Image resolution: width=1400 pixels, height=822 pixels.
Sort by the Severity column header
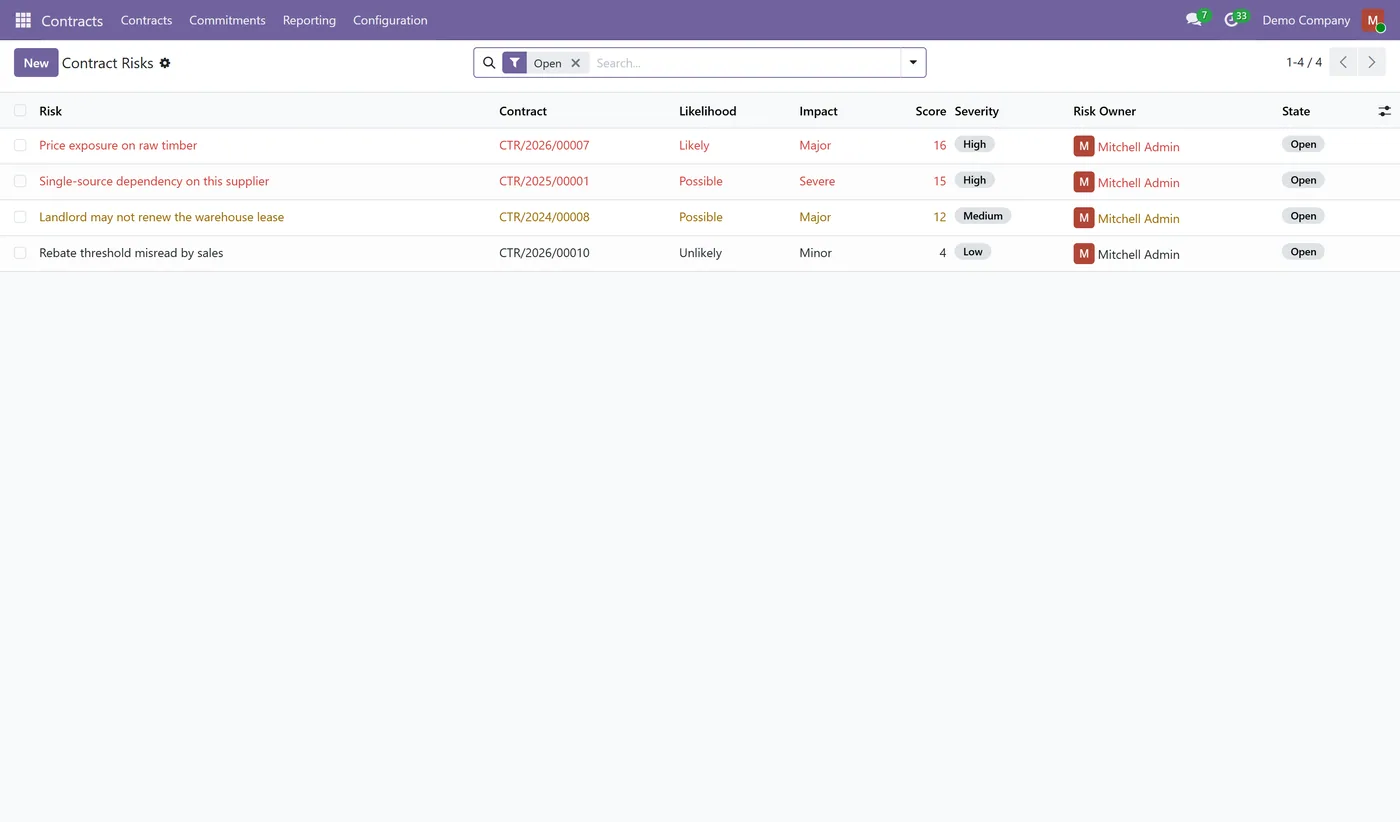(977, 111)
